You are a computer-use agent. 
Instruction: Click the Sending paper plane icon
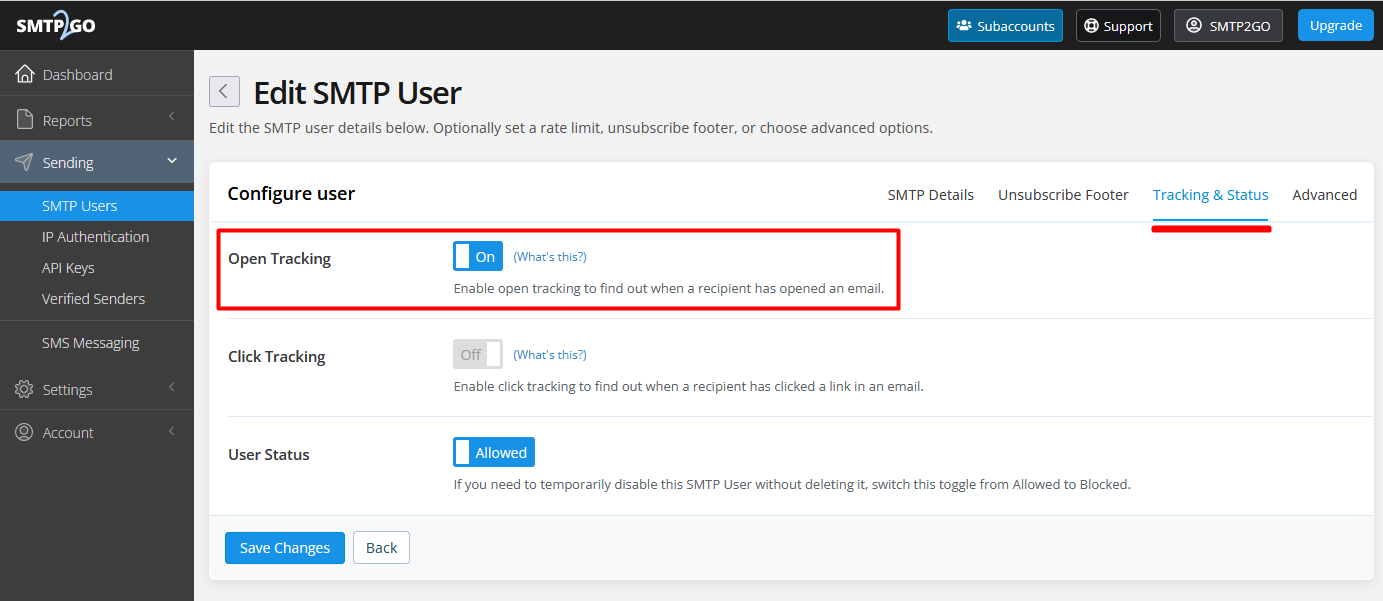[x=25, y=162]
